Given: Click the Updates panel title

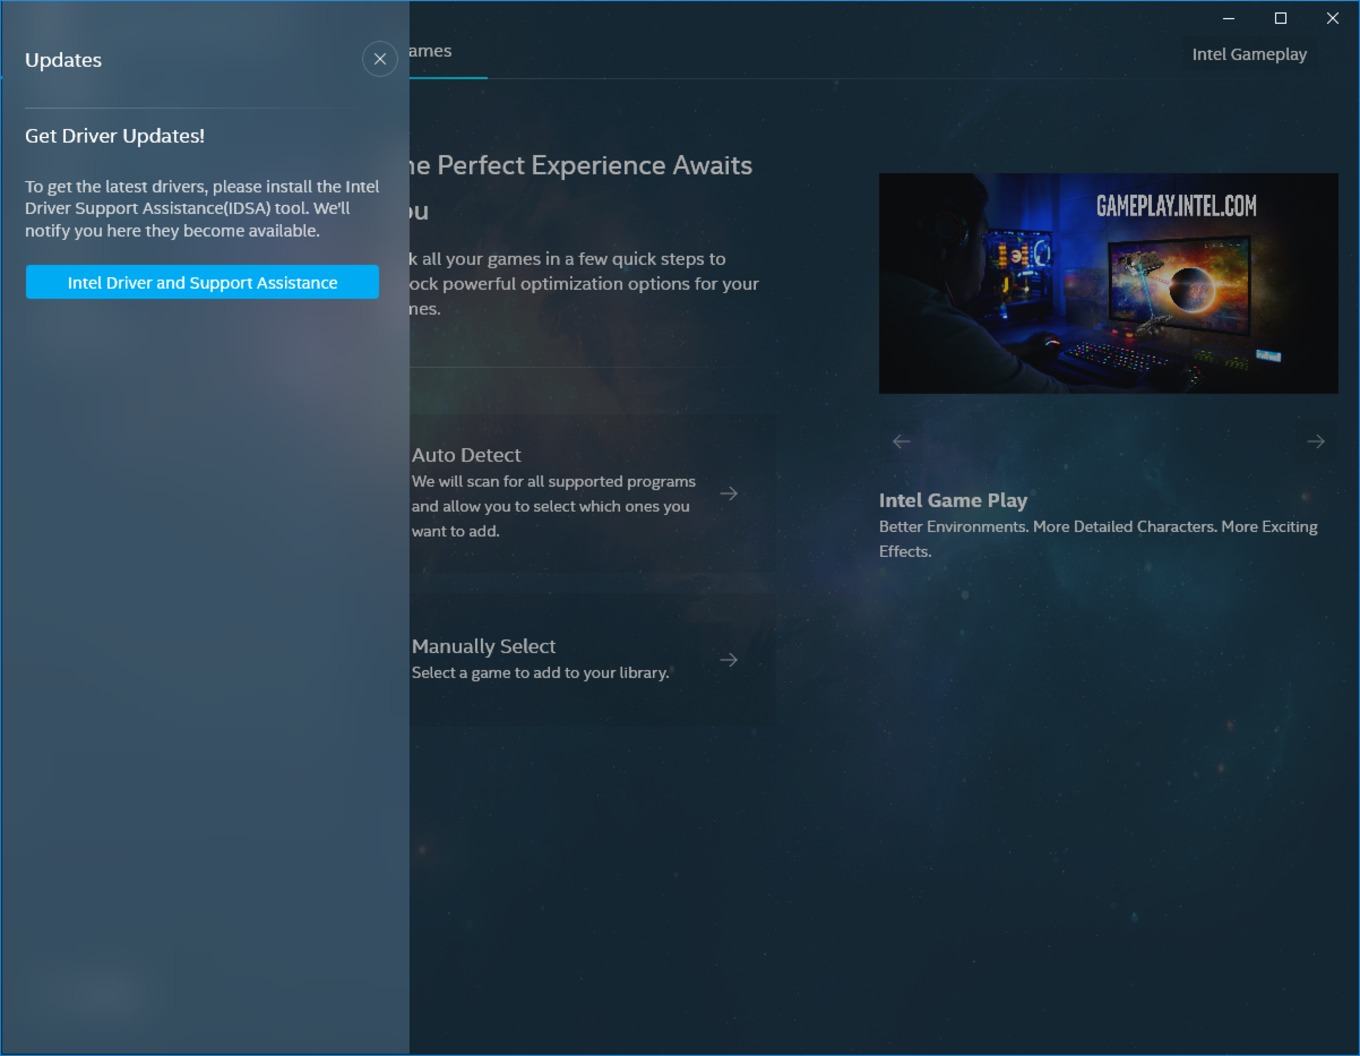Looking at the screenshot, I should coord(63,60).
